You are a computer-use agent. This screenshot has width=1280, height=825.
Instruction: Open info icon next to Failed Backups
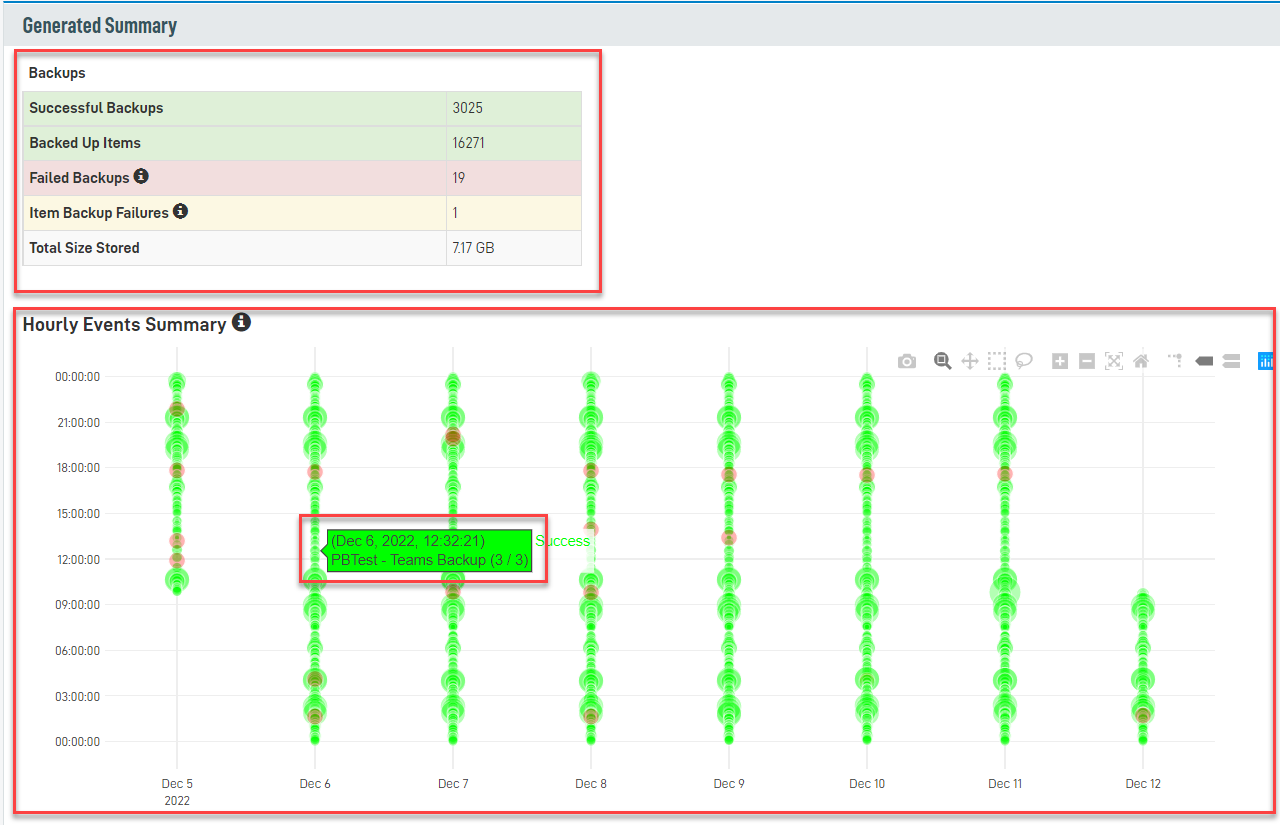141,176
